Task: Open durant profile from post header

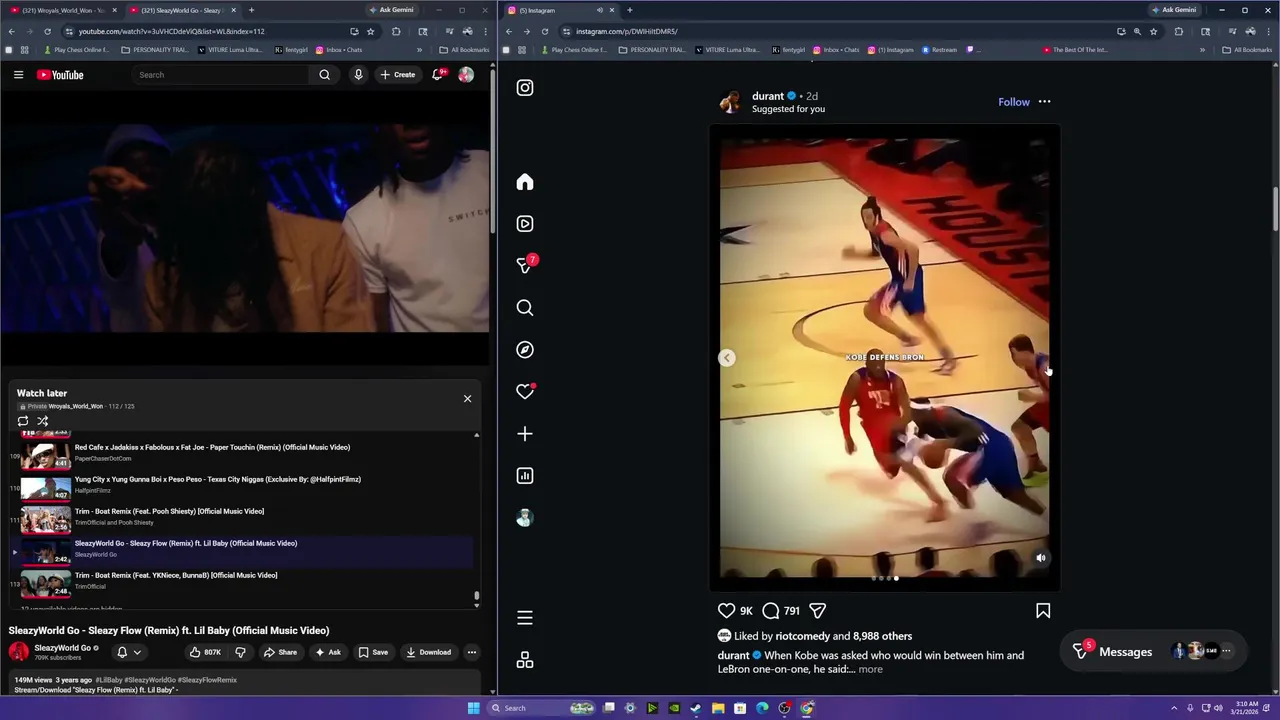Action: click(x=768, y=96)
